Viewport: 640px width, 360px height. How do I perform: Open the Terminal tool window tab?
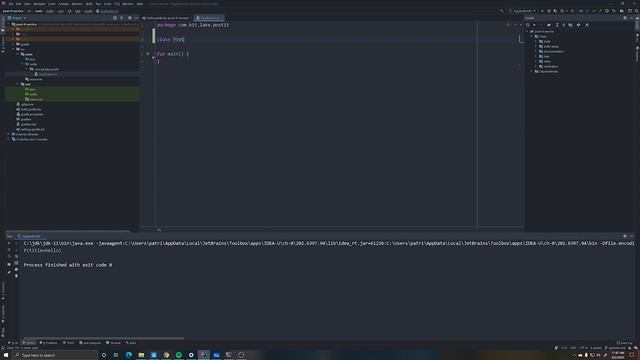[113, 343]
